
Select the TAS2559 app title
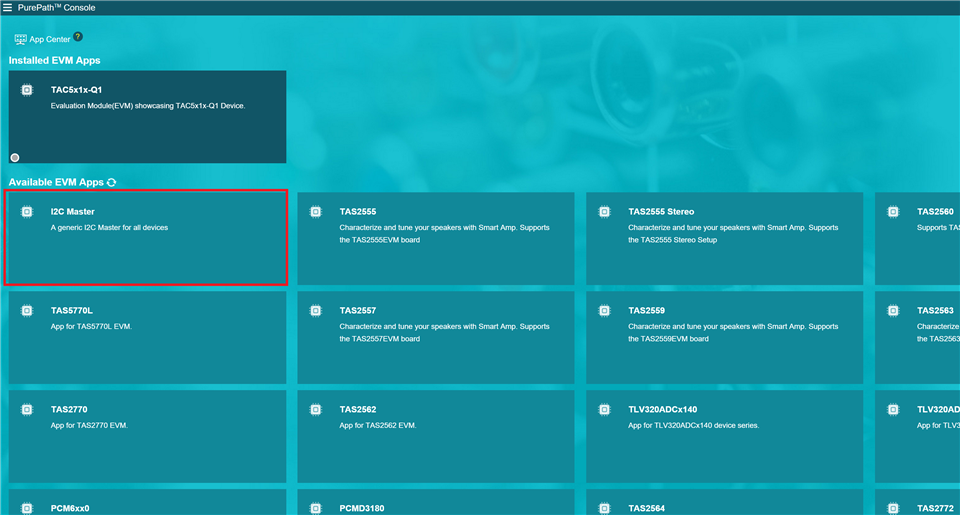pos(647,310)
